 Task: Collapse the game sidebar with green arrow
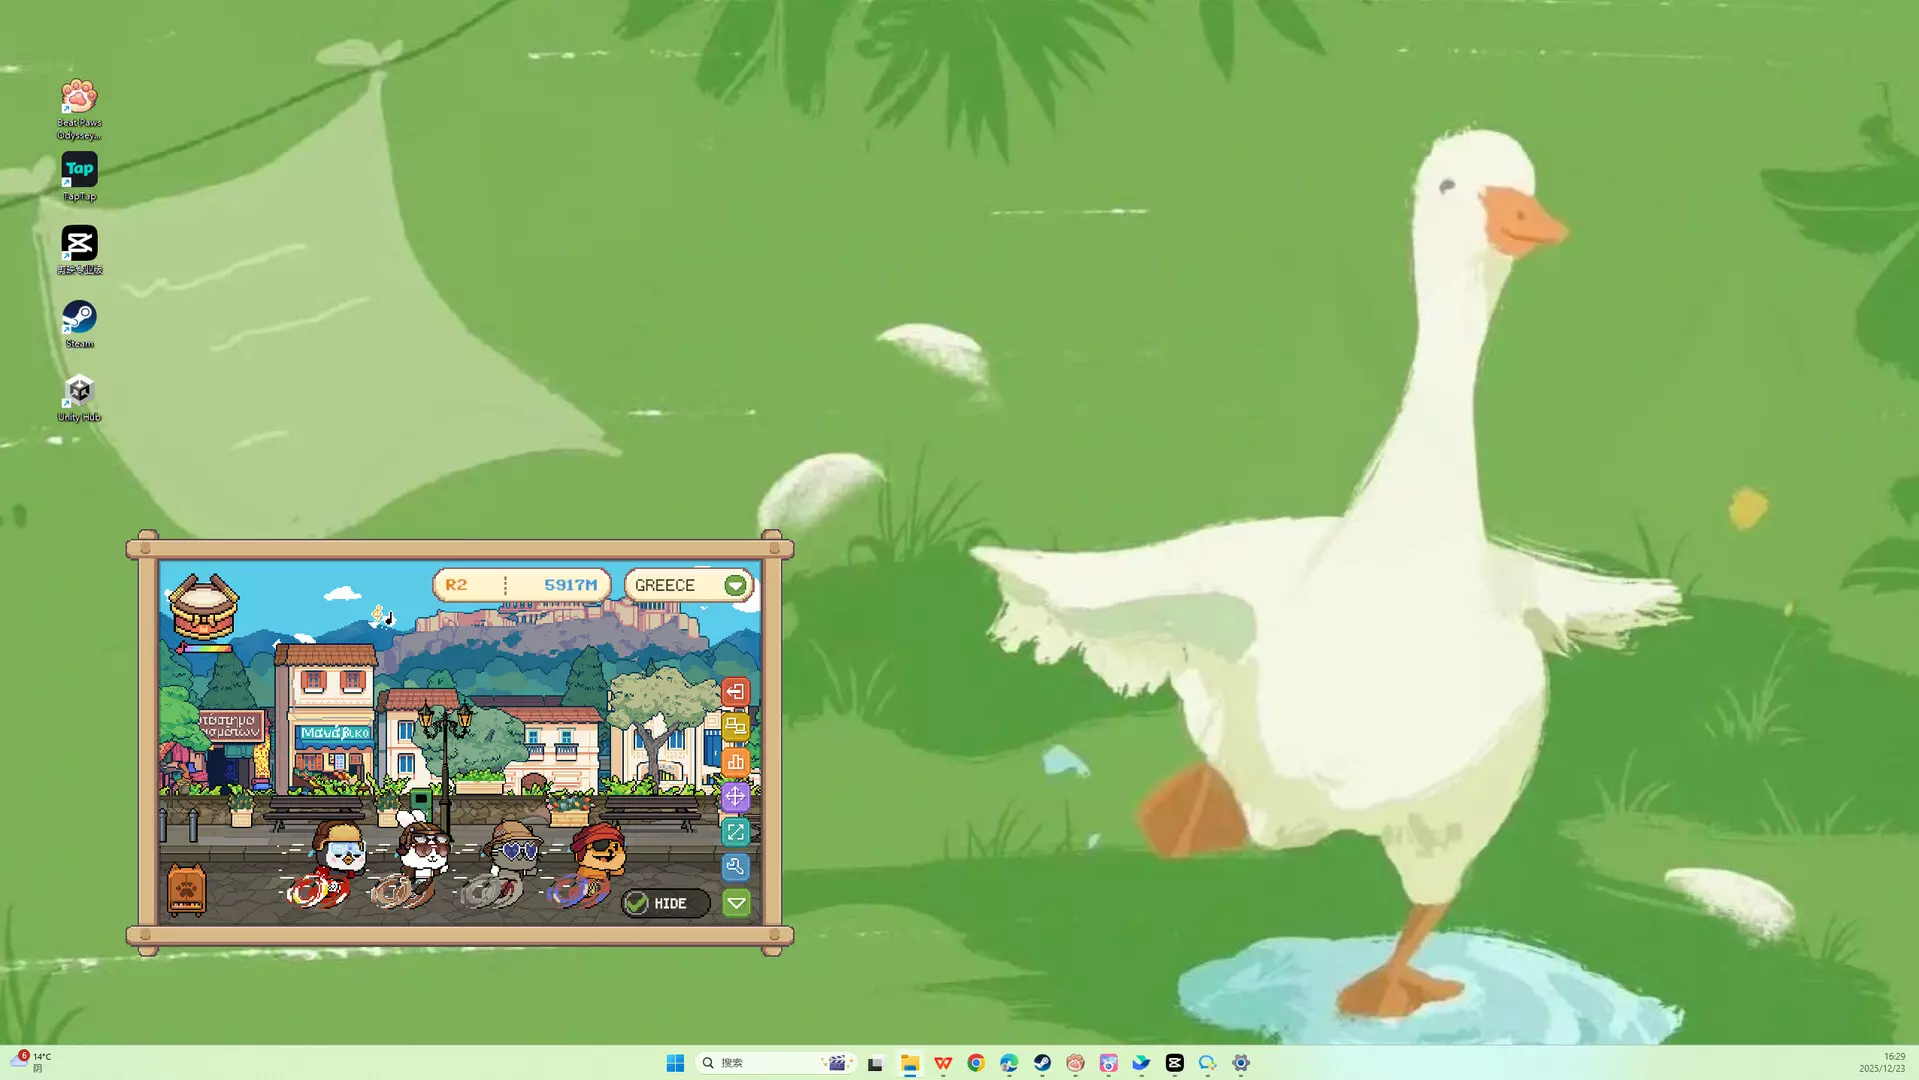(x=736, y=903)
